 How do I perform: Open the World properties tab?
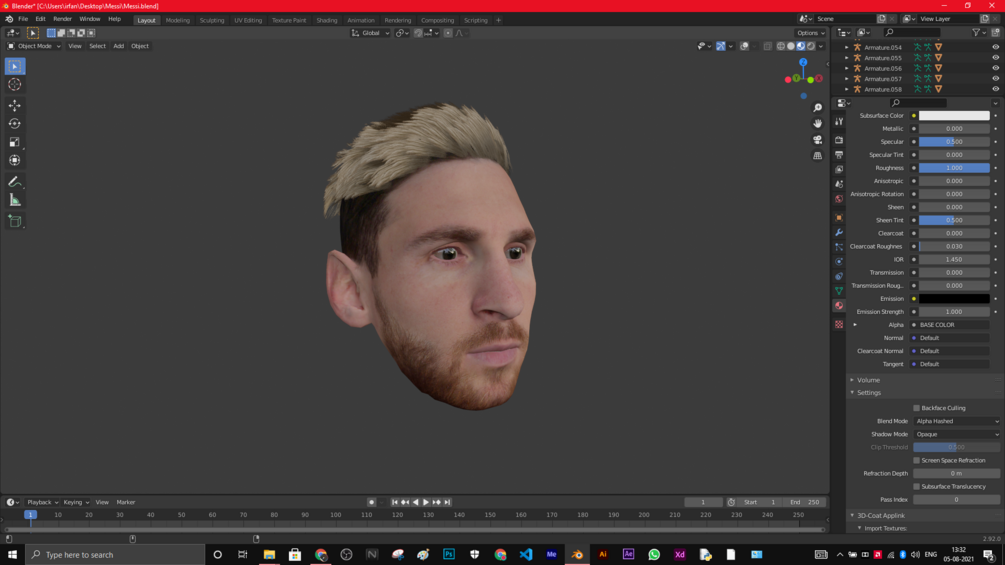839,199
